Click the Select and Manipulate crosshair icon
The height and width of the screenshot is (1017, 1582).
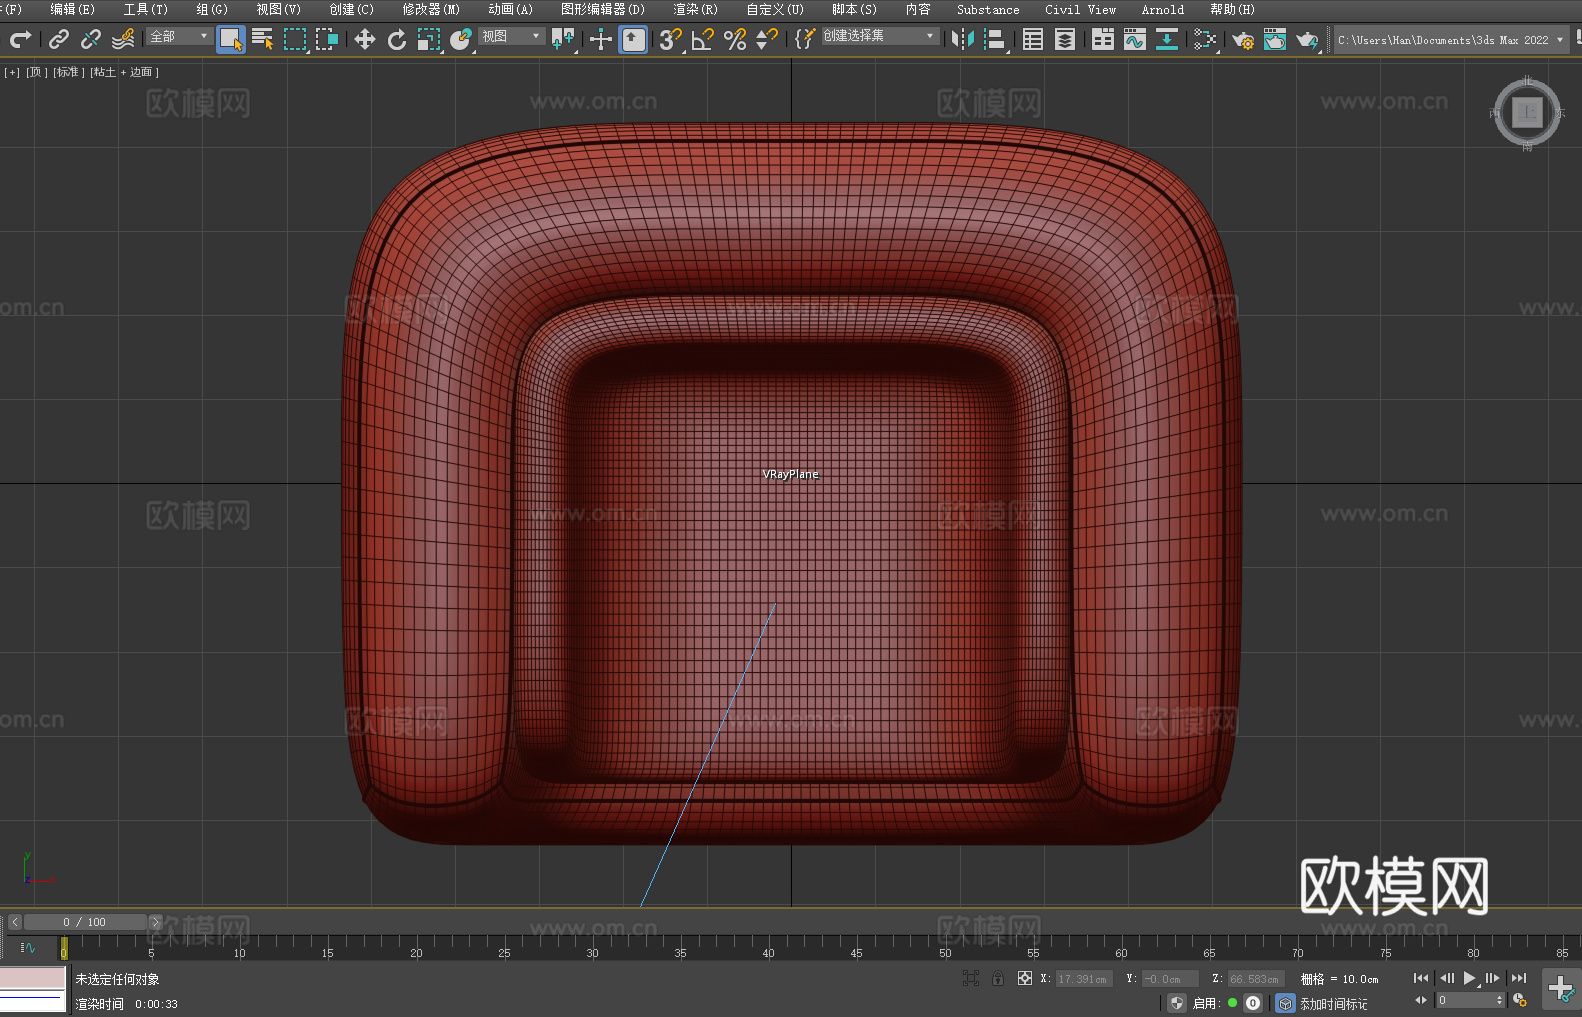click(600, 39)
